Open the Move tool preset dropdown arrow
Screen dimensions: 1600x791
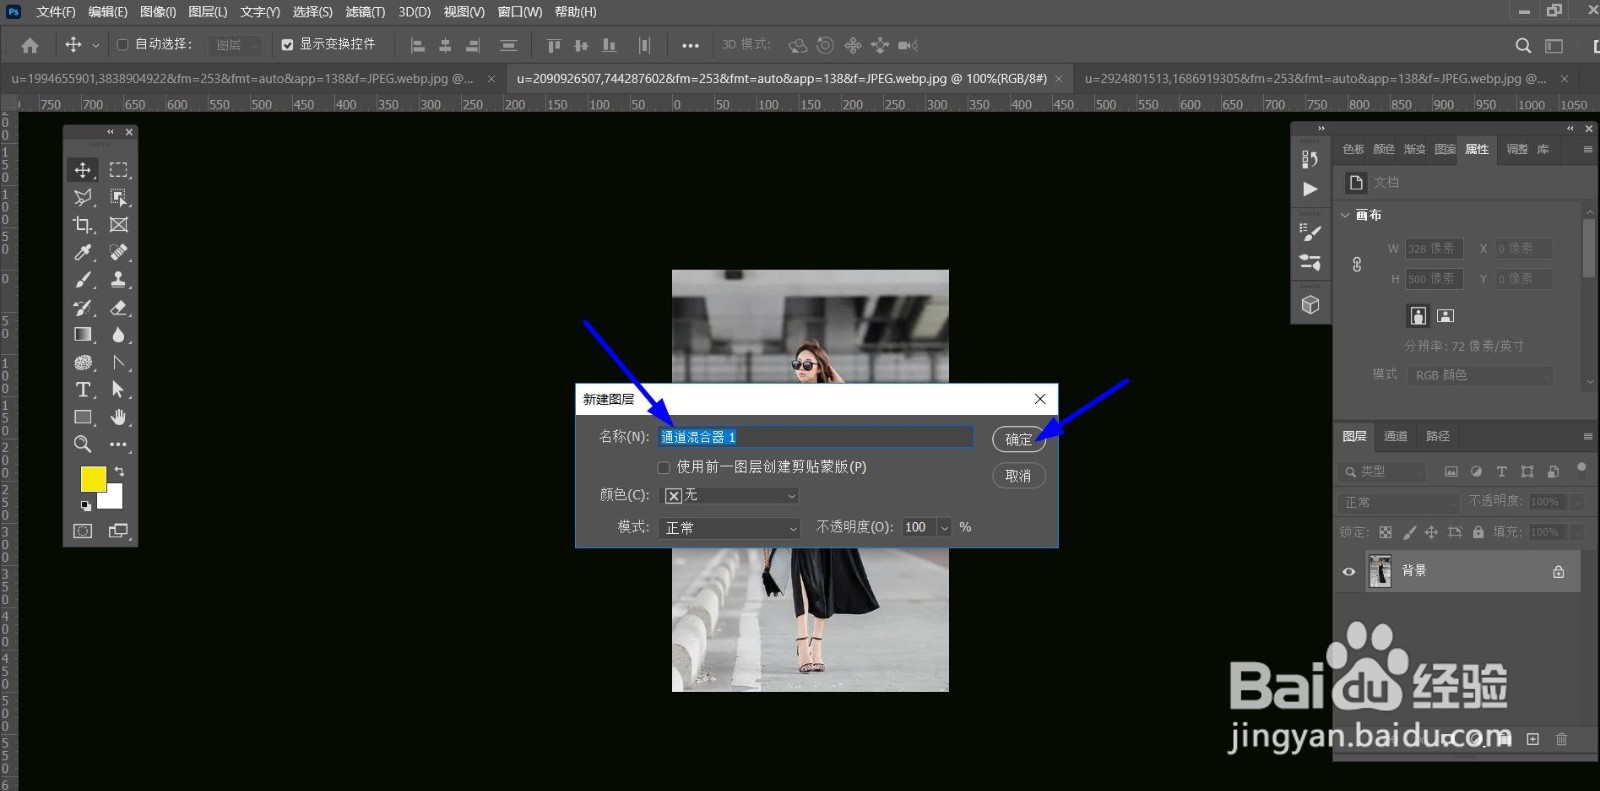coord(96,45)
